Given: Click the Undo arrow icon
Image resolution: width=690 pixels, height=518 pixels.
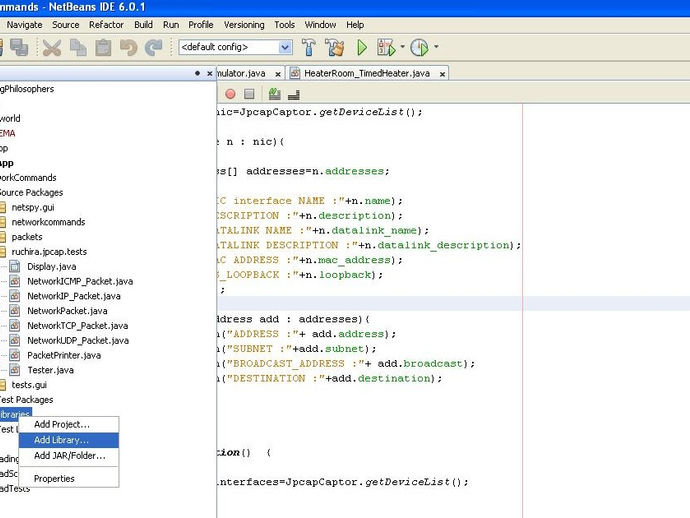Looking at the screenshot, I should [x=128, y=47].
